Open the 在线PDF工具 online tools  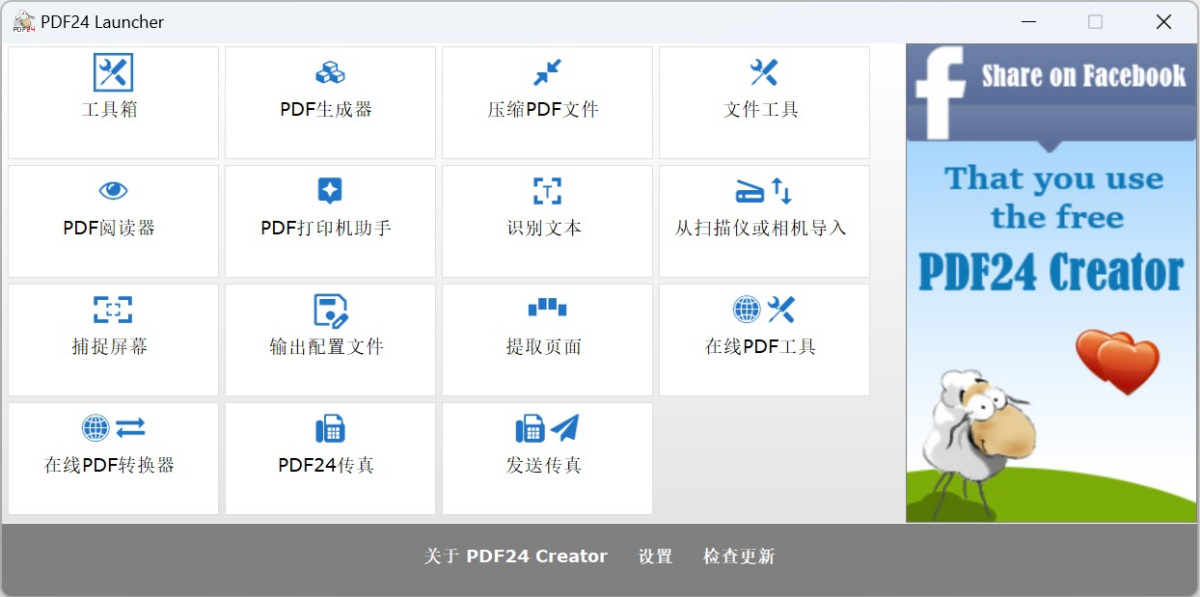[763, 337]
